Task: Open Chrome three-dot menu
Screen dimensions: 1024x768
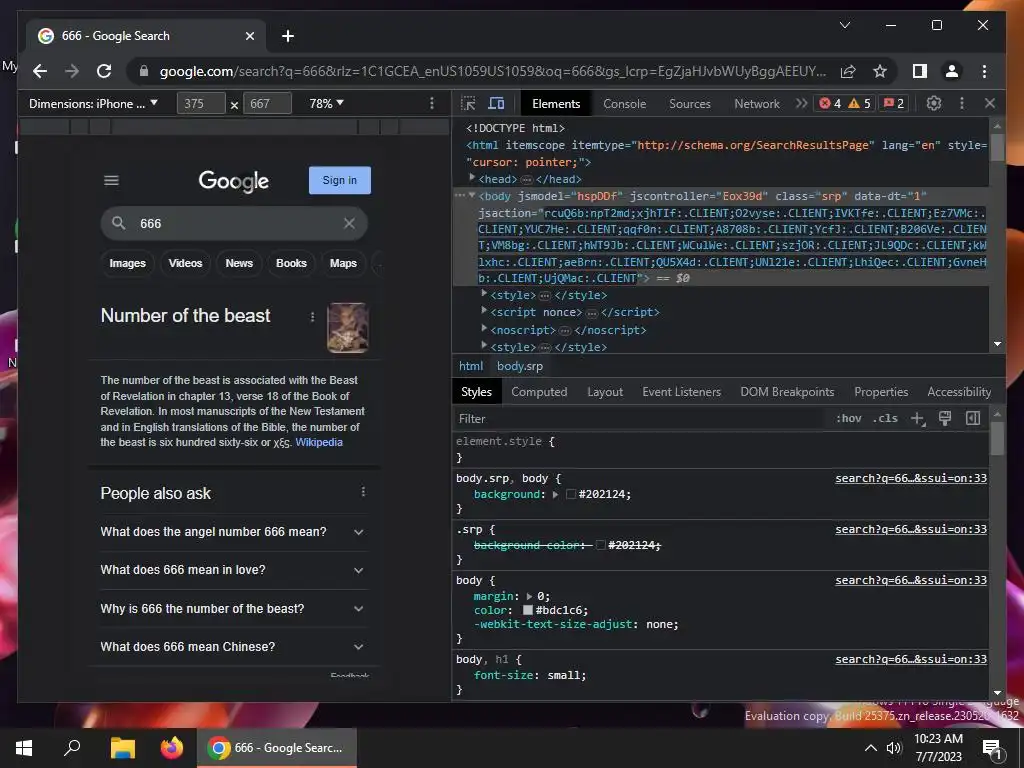Action: (x=984, y=71)
